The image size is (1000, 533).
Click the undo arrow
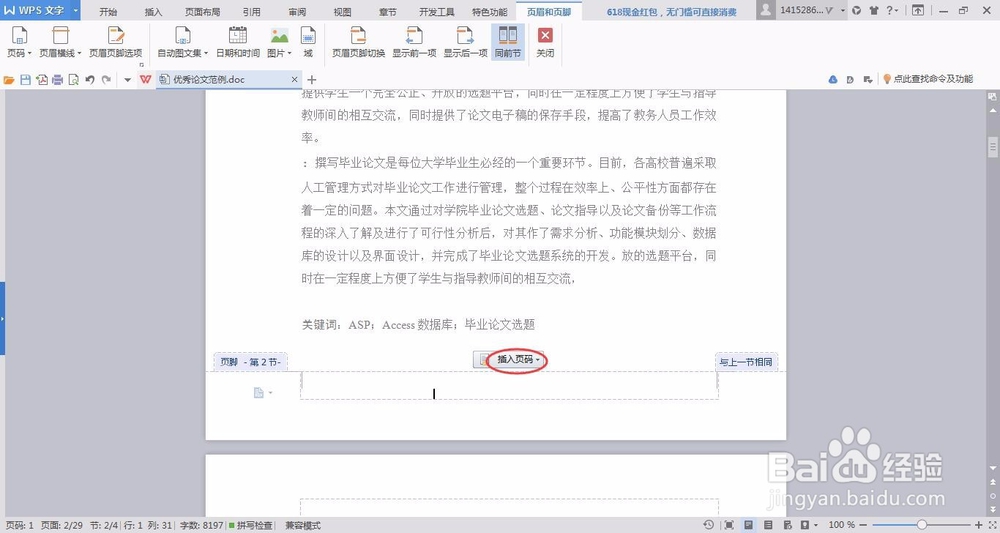pos(90,80)
